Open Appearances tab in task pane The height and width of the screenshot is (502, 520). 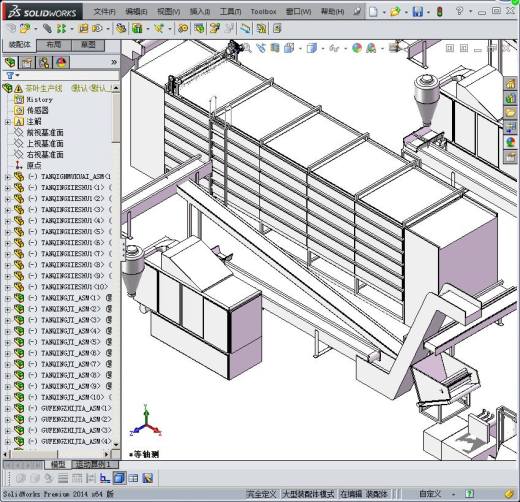click(510, 142)
